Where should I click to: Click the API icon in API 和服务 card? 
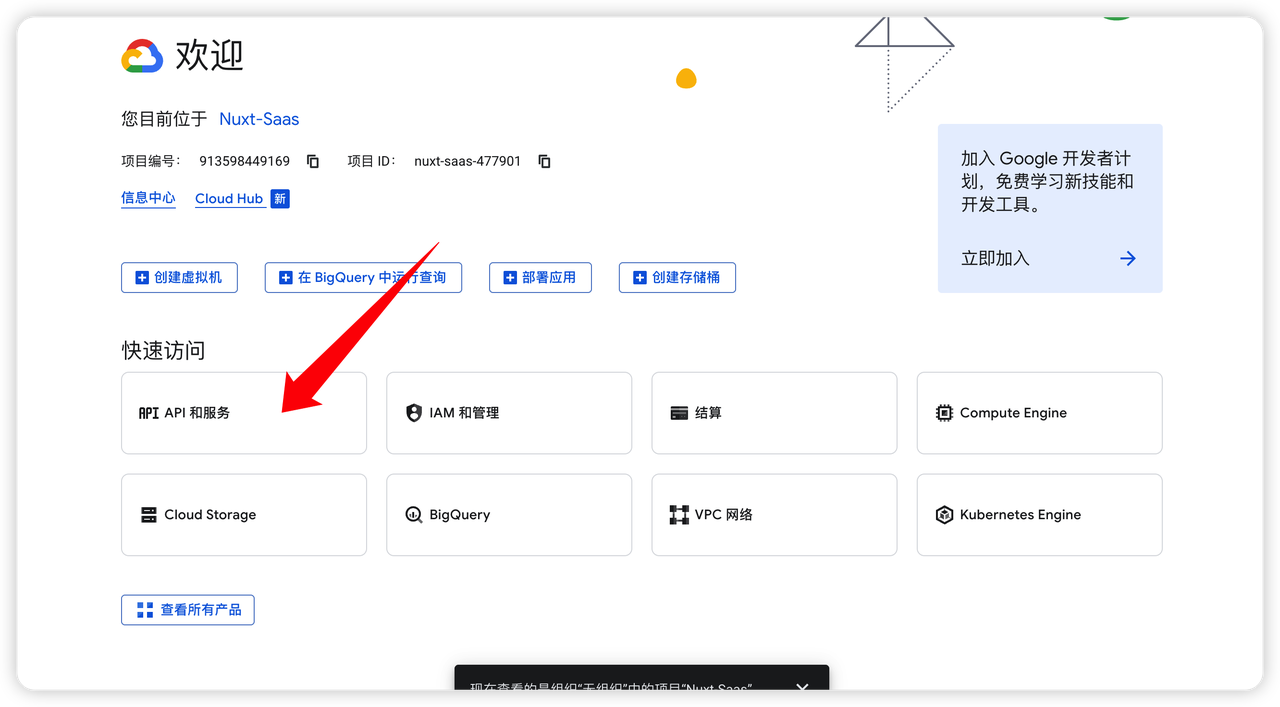149,413
